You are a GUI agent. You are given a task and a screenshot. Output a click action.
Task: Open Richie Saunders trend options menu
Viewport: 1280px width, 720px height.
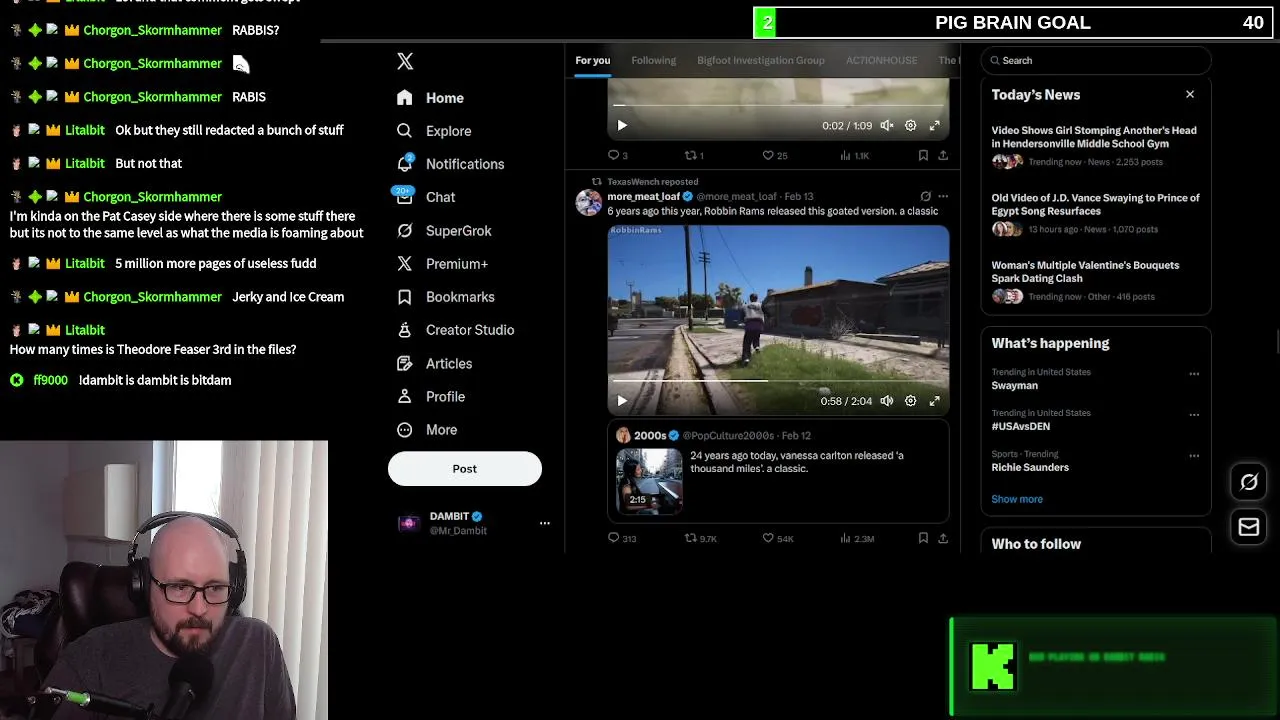(x=1194, y=456)
